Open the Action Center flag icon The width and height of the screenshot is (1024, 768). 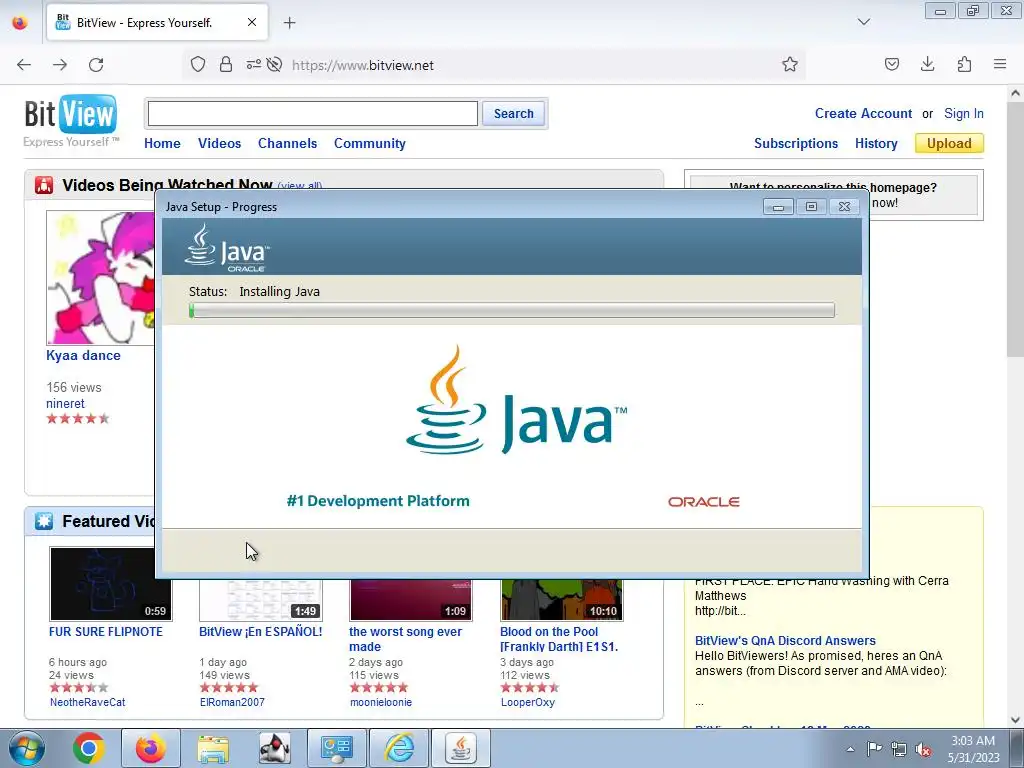pos(874,749)
